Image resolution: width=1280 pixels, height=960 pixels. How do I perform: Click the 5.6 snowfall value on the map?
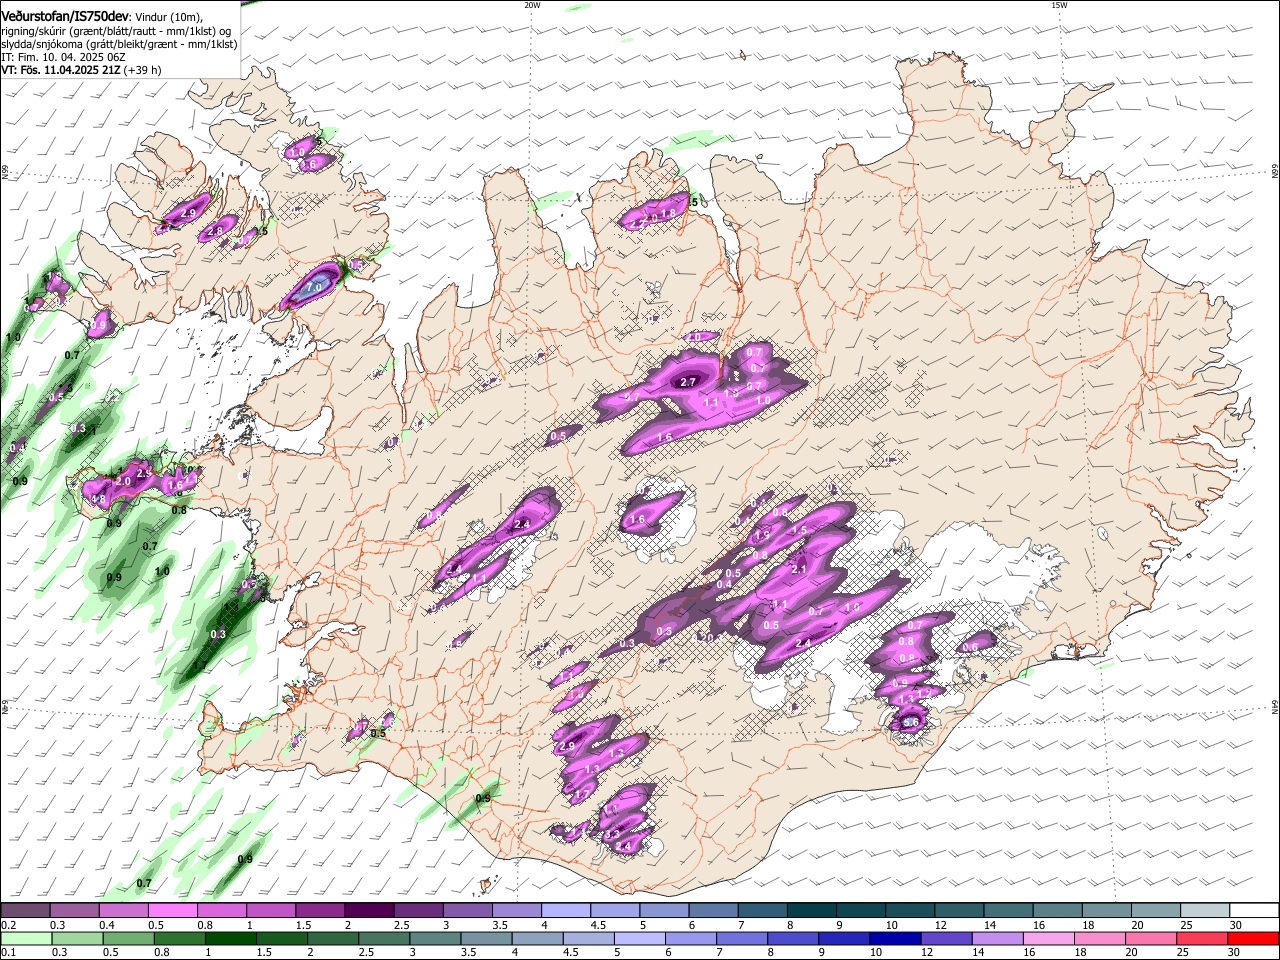coord(910,722)
